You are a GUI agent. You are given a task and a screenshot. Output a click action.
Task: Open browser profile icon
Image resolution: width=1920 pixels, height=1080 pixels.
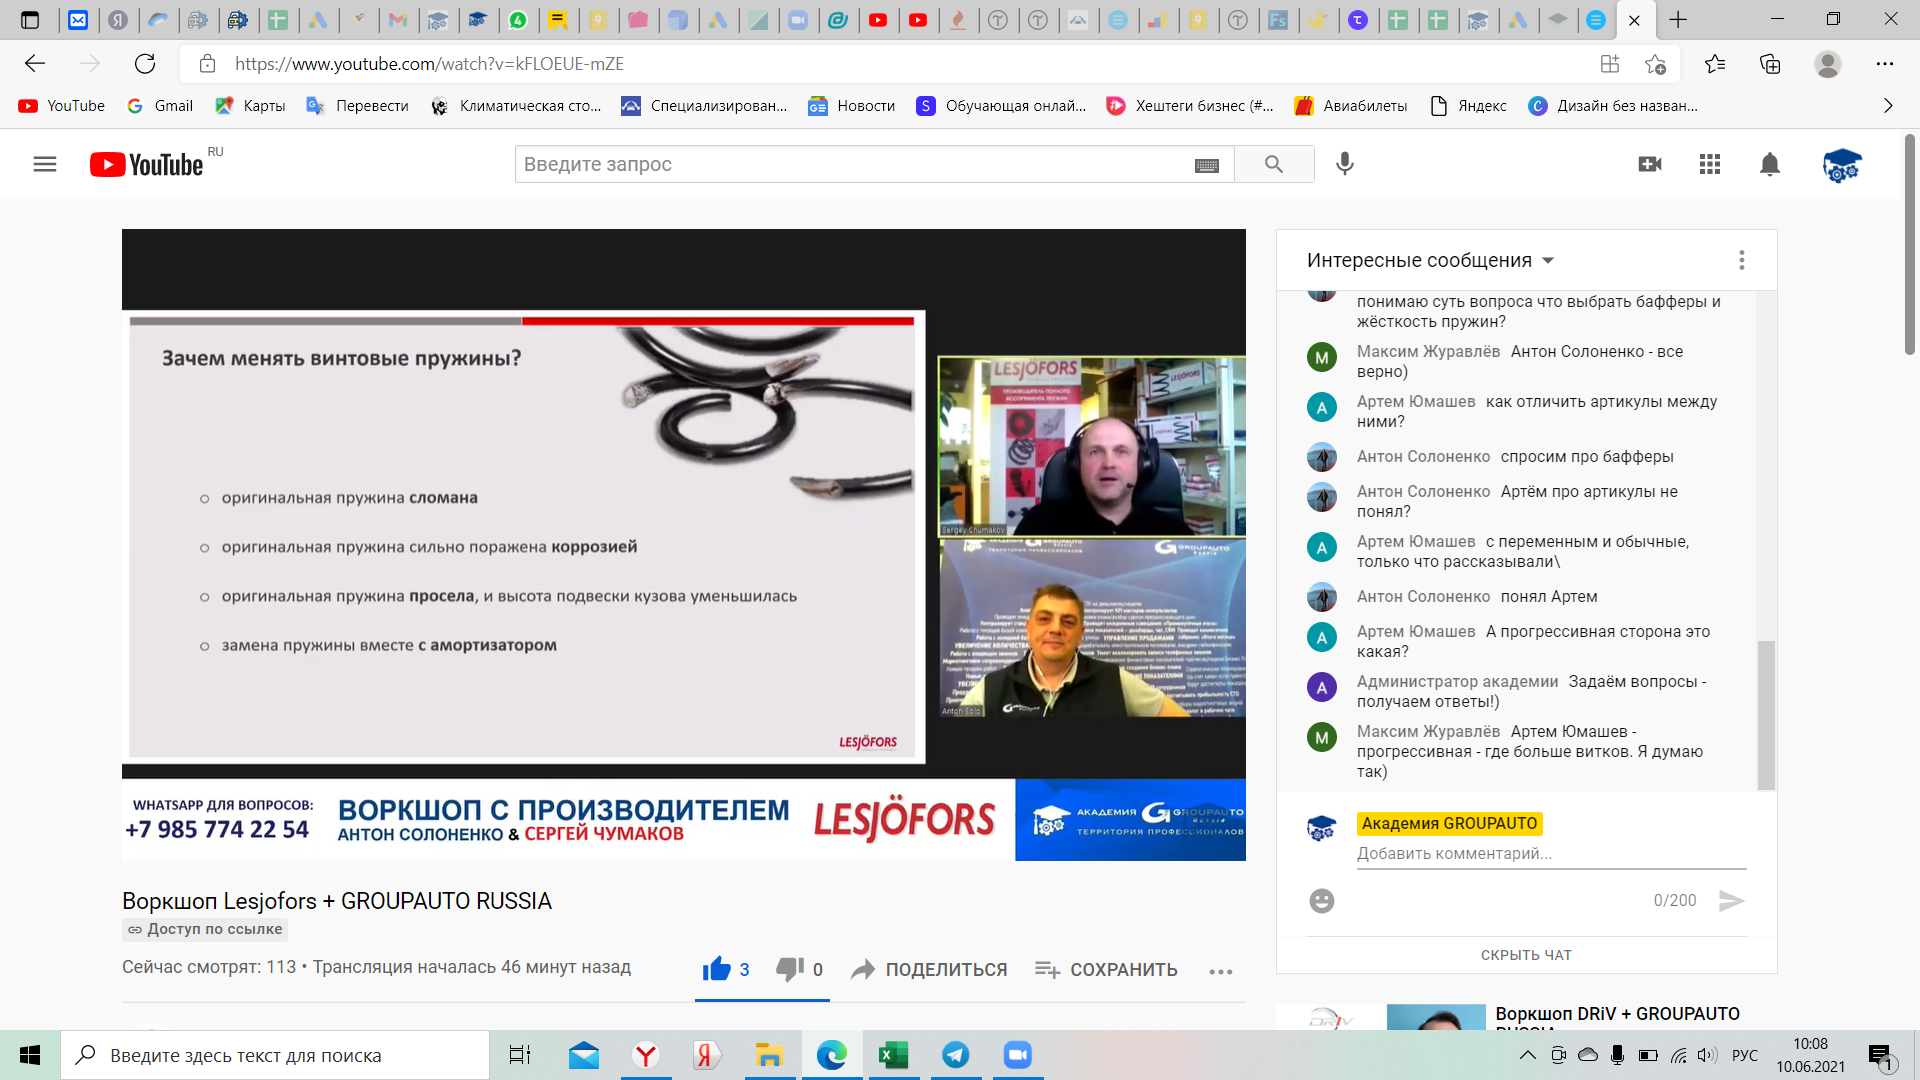click(x=1828, y=64)
